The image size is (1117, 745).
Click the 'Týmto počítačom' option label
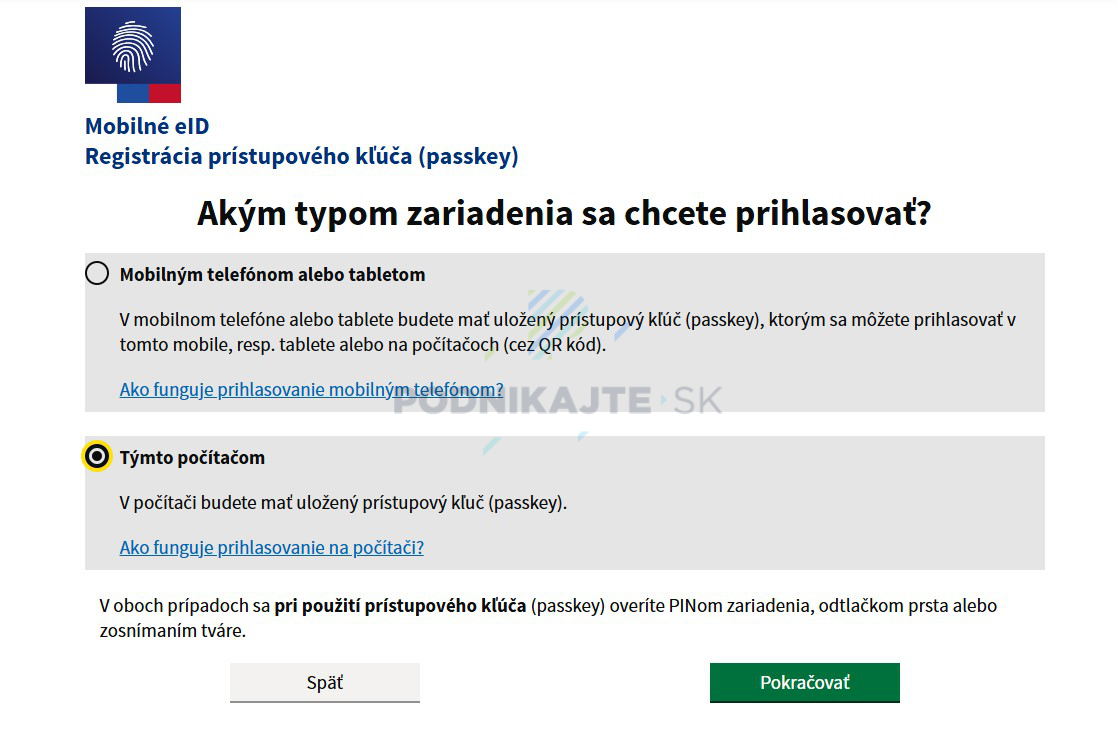[x=192, y=457]
